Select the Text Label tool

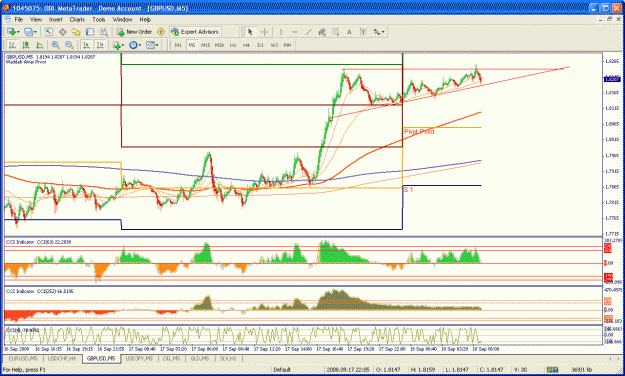(363, 32)
